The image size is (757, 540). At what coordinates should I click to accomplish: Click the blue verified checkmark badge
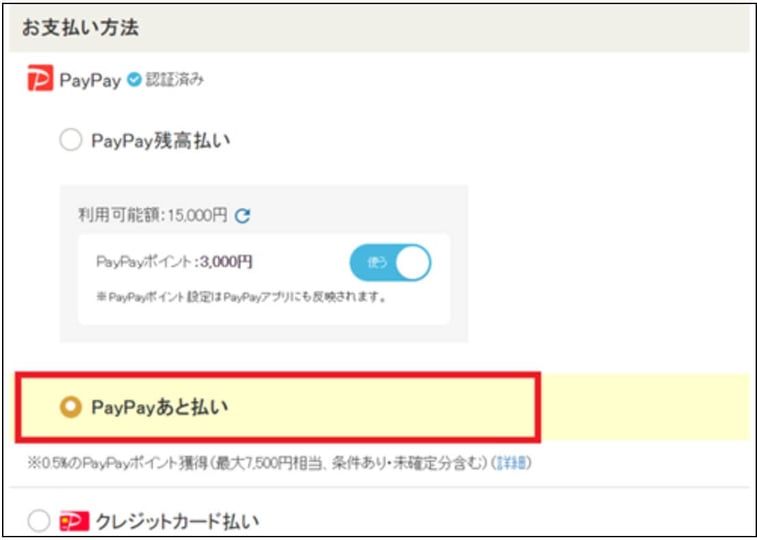tap(133, 80)
